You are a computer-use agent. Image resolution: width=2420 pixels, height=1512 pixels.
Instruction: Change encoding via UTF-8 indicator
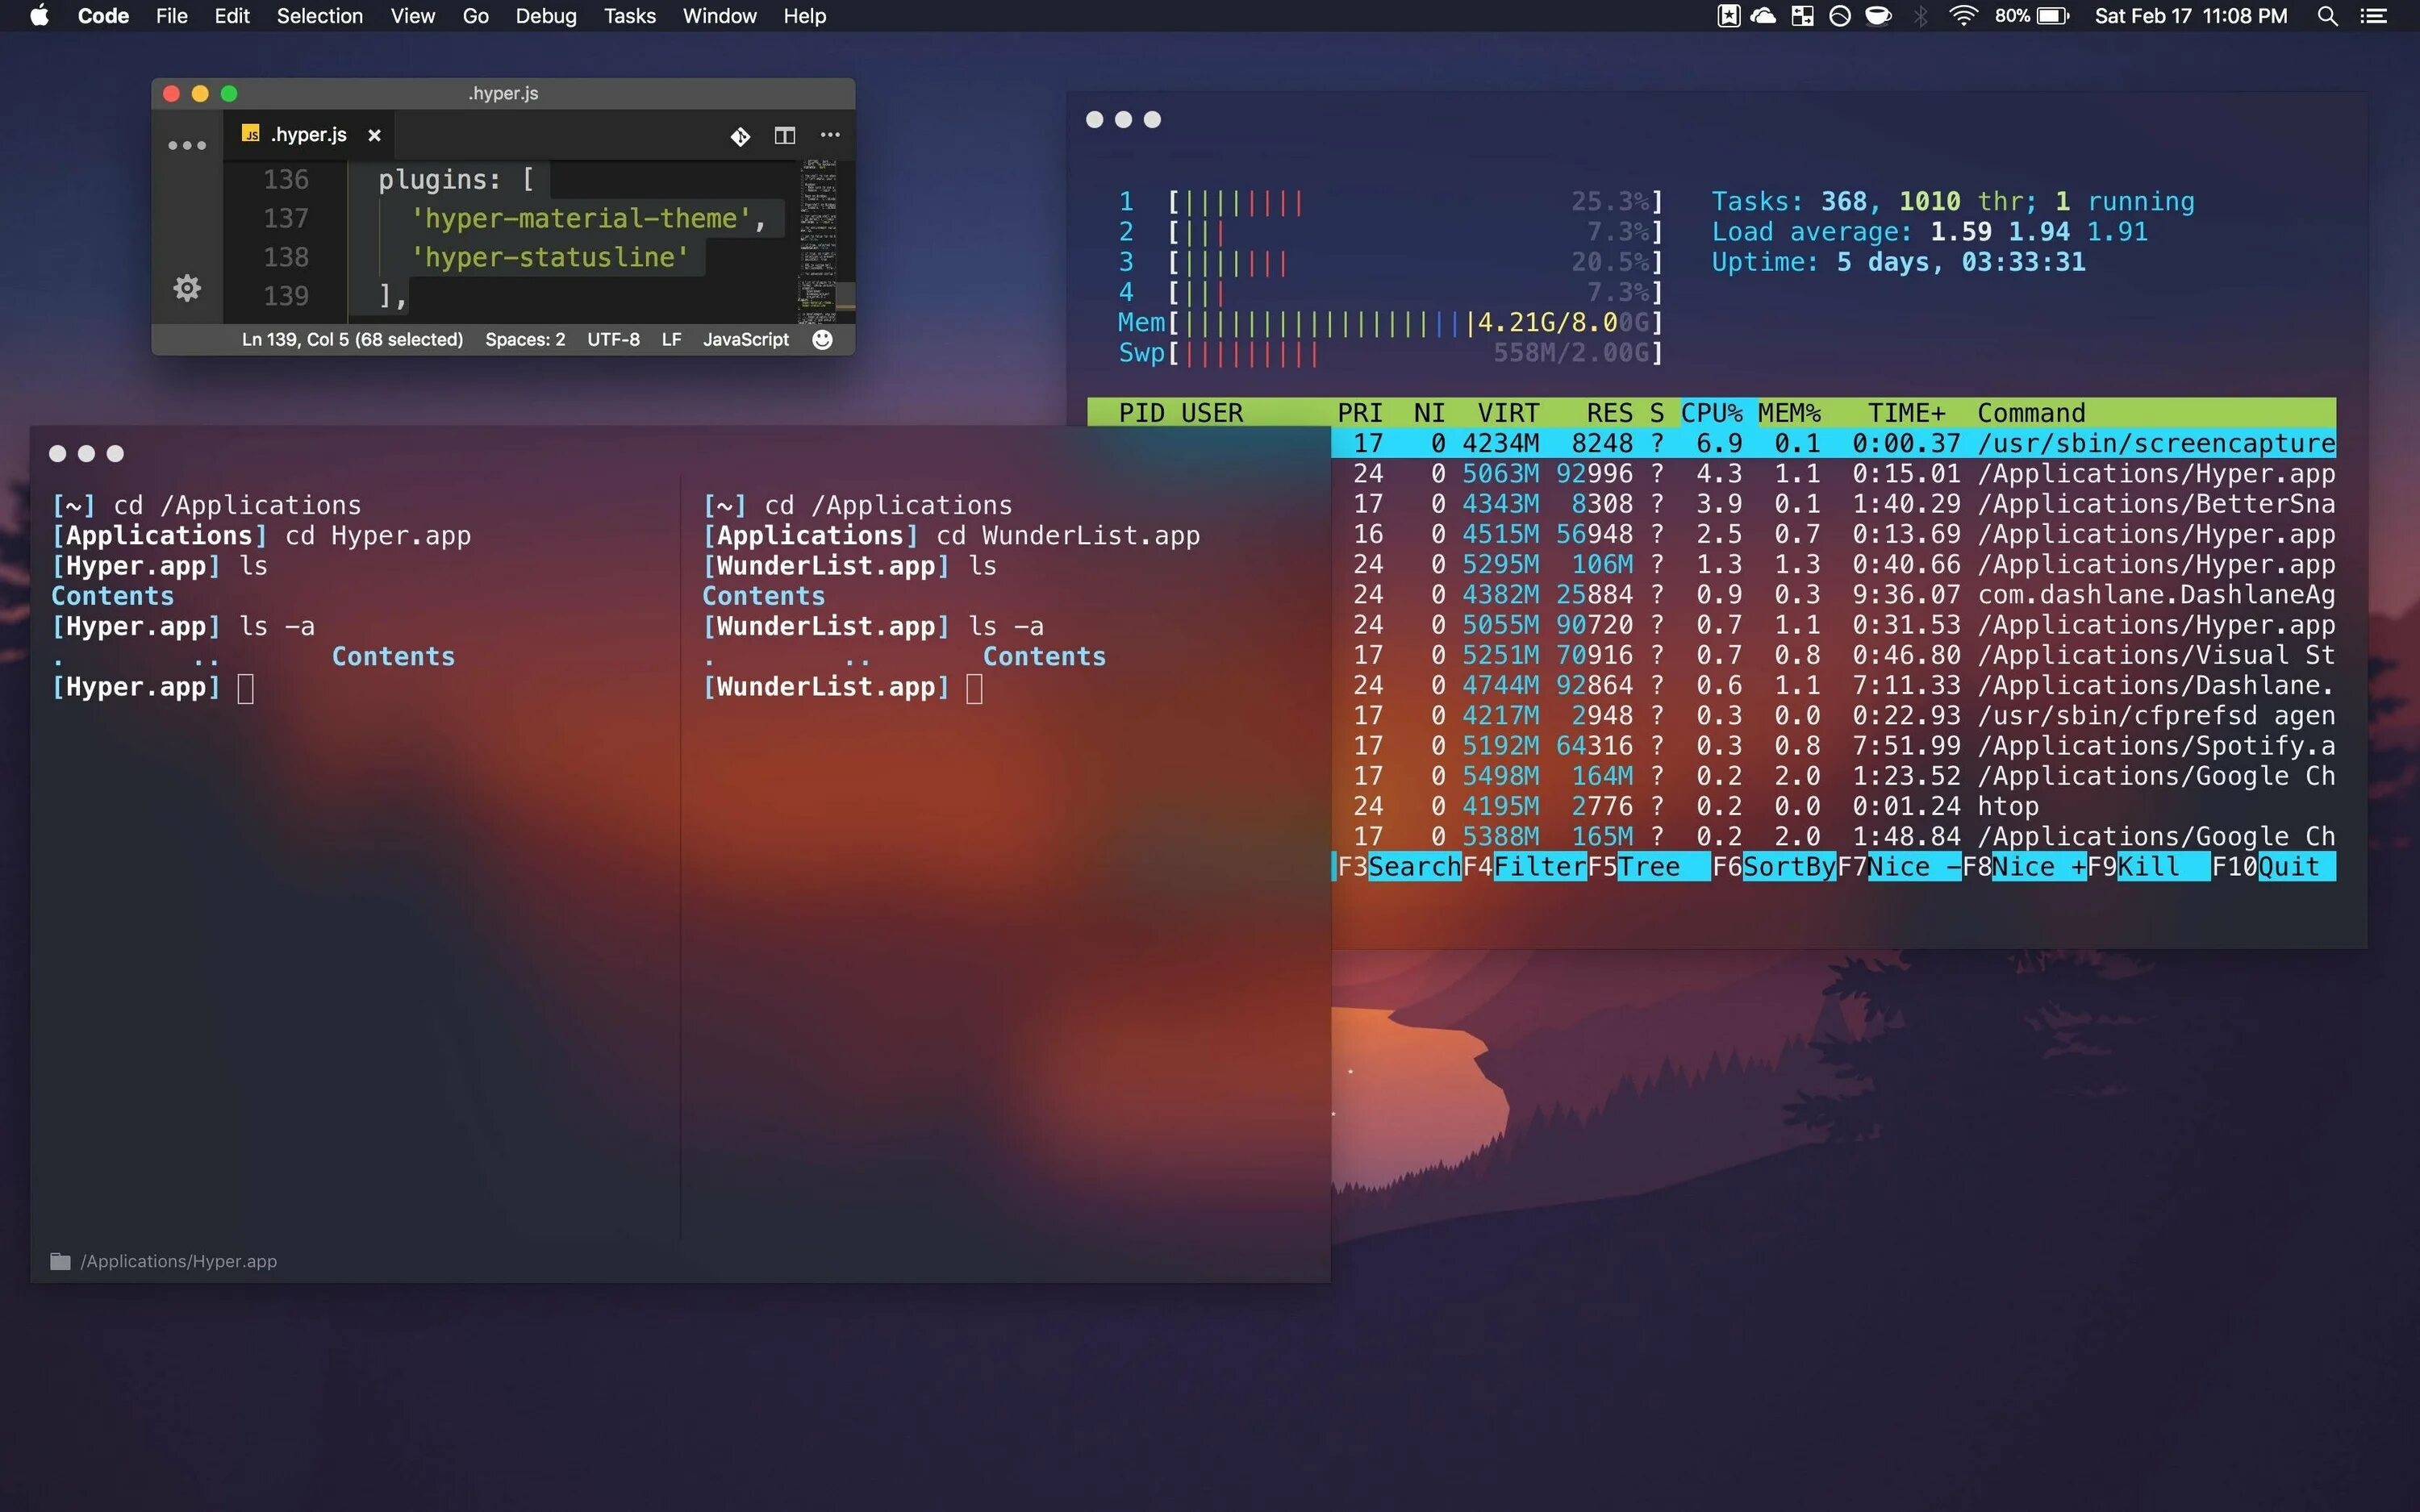613,340
